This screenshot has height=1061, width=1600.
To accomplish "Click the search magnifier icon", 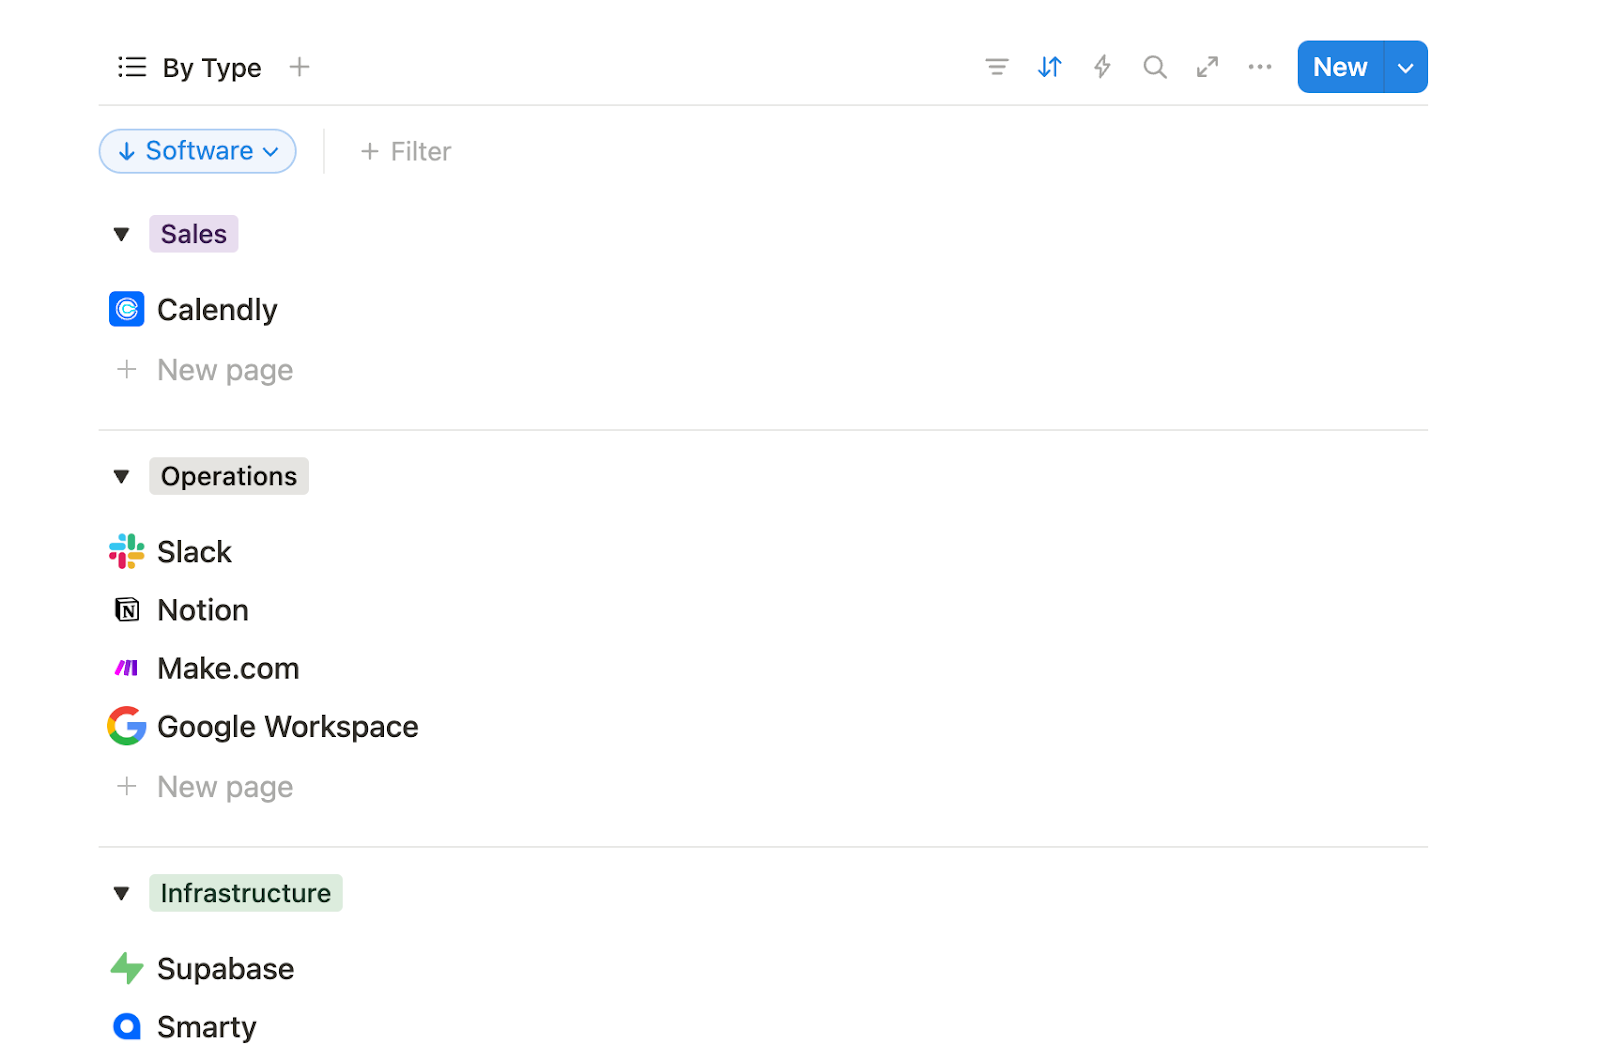I will pos(1155,67).
